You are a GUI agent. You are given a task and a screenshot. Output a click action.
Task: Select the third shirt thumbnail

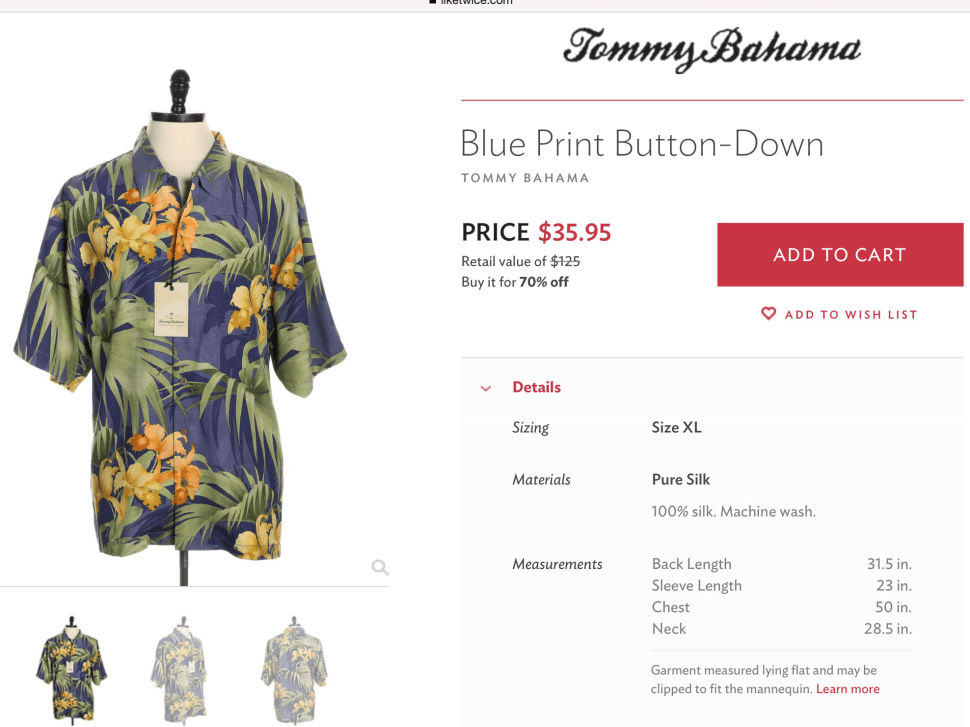[x=294, y=667]
